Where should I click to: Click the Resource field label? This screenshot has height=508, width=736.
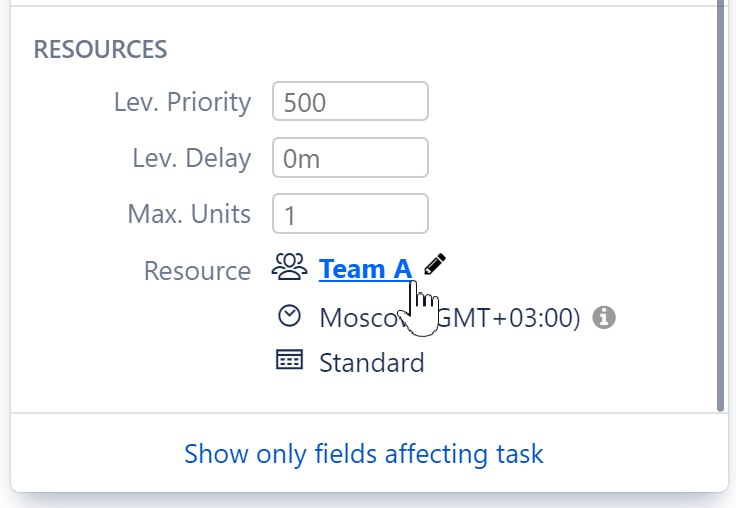[x=197, y=270]
